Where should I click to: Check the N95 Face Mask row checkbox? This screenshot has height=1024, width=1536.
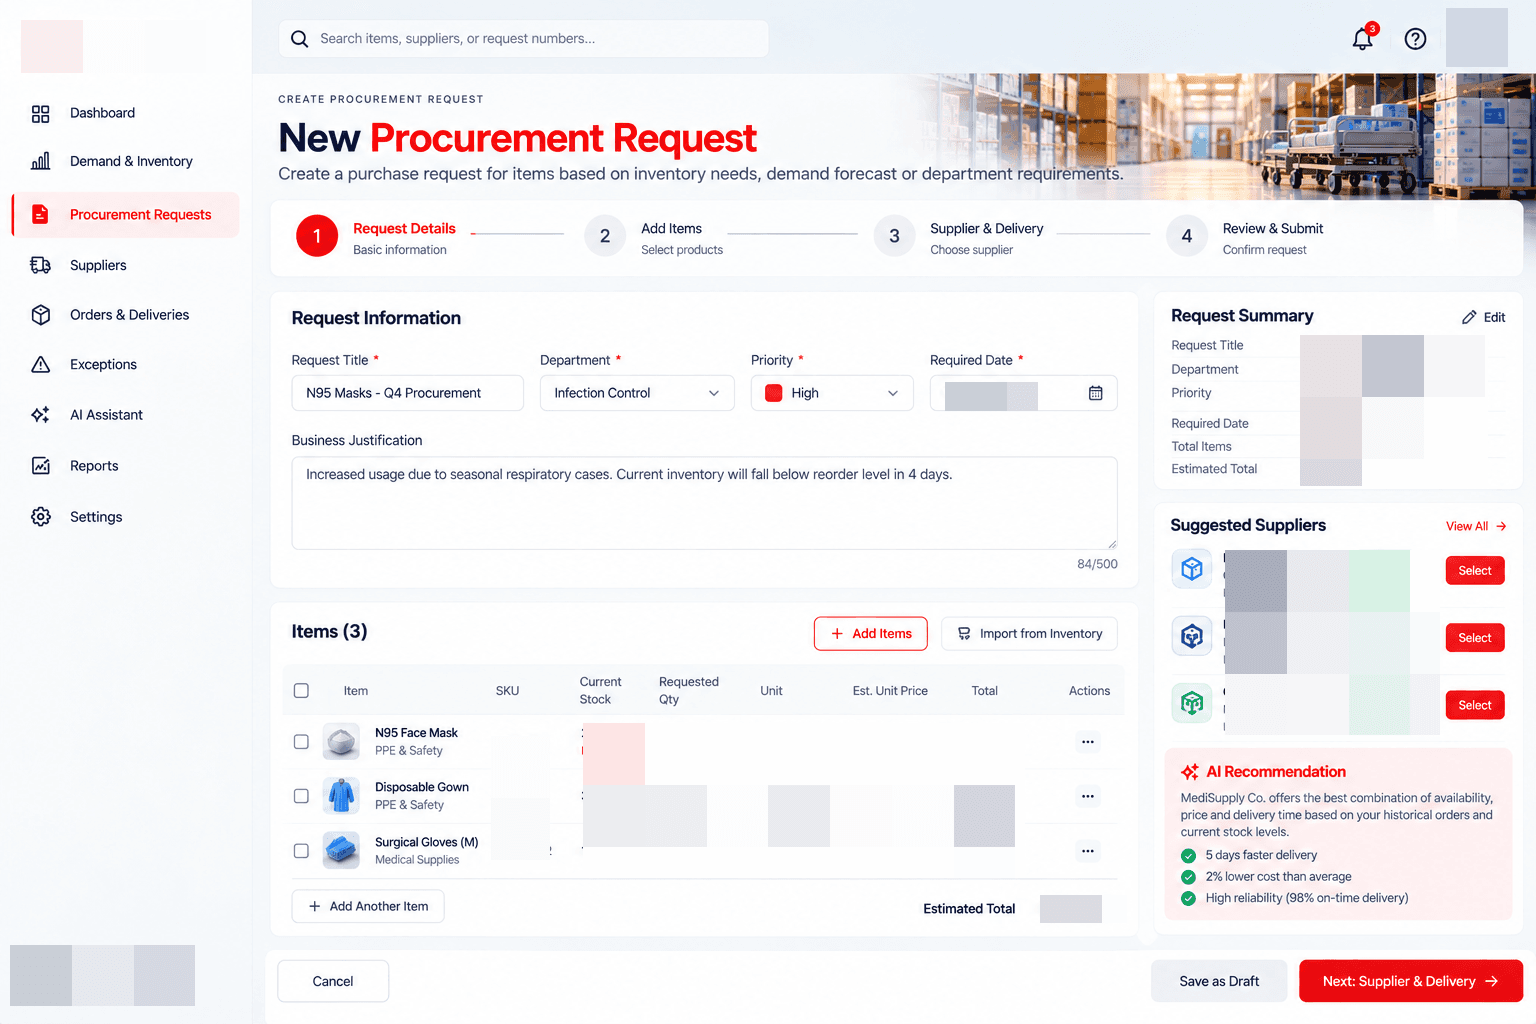click(x=301, y=742)
